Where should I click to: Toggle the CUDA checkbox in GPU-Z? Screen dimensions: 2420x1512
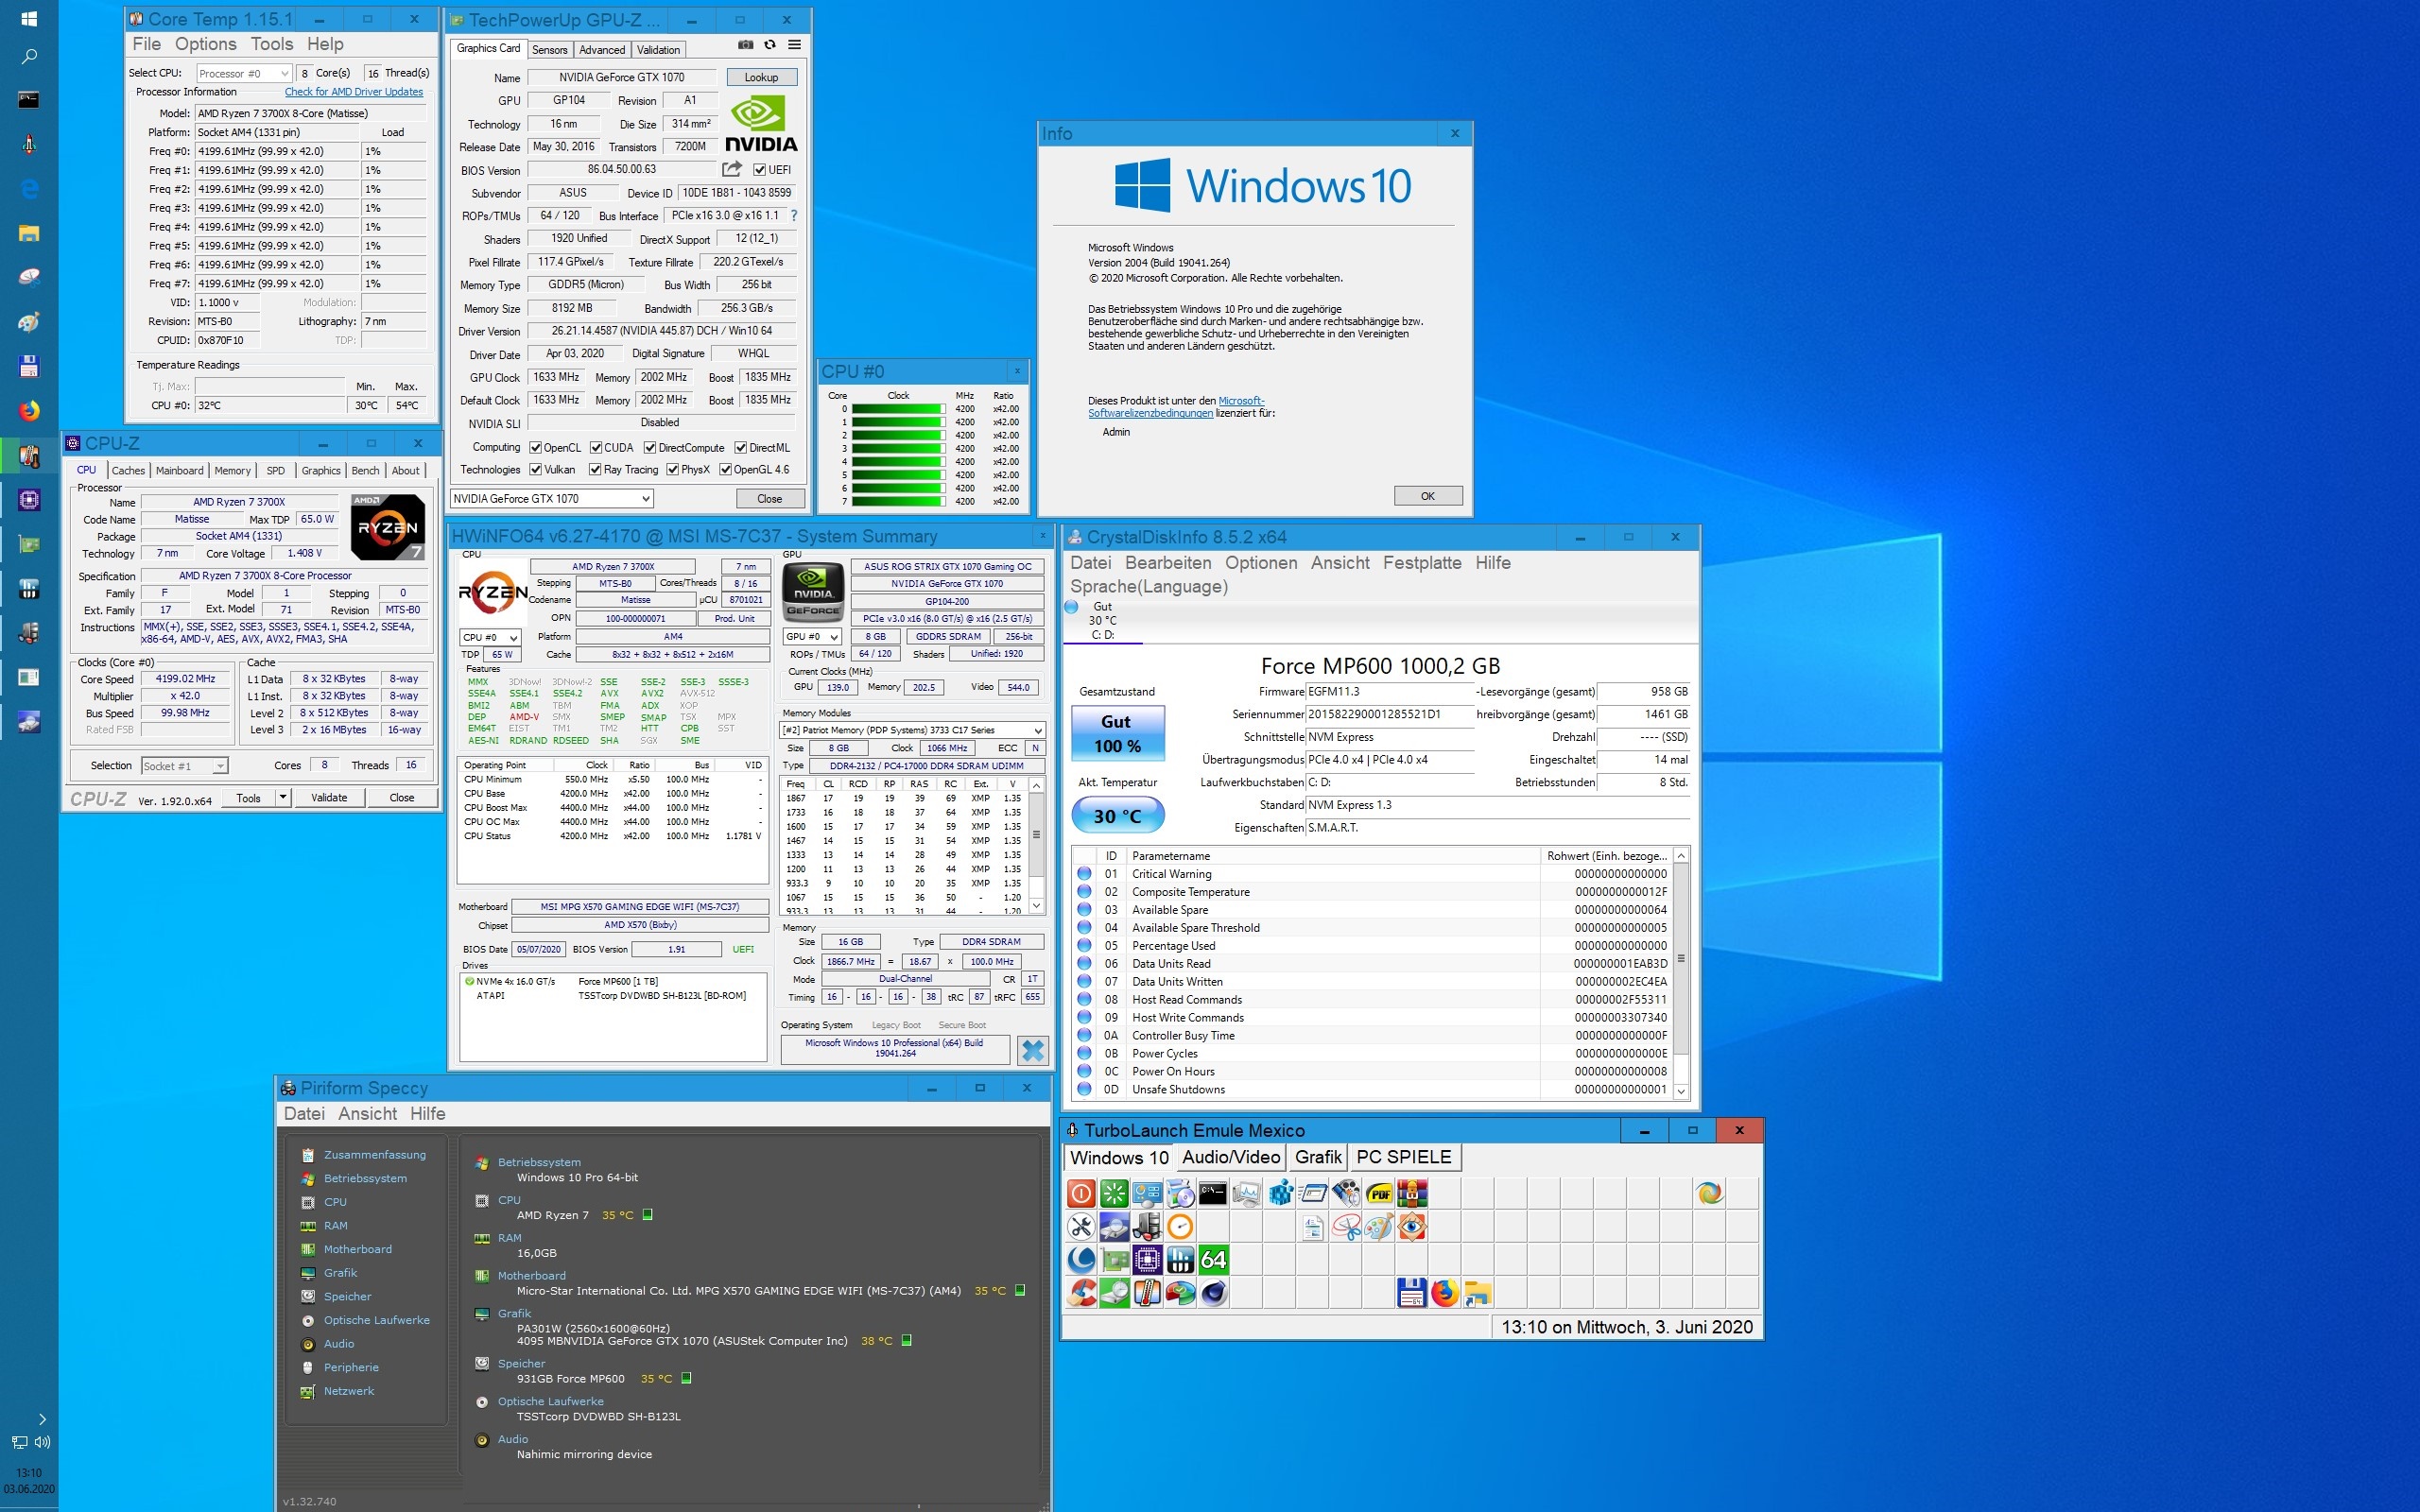click(x=596, y=448)
